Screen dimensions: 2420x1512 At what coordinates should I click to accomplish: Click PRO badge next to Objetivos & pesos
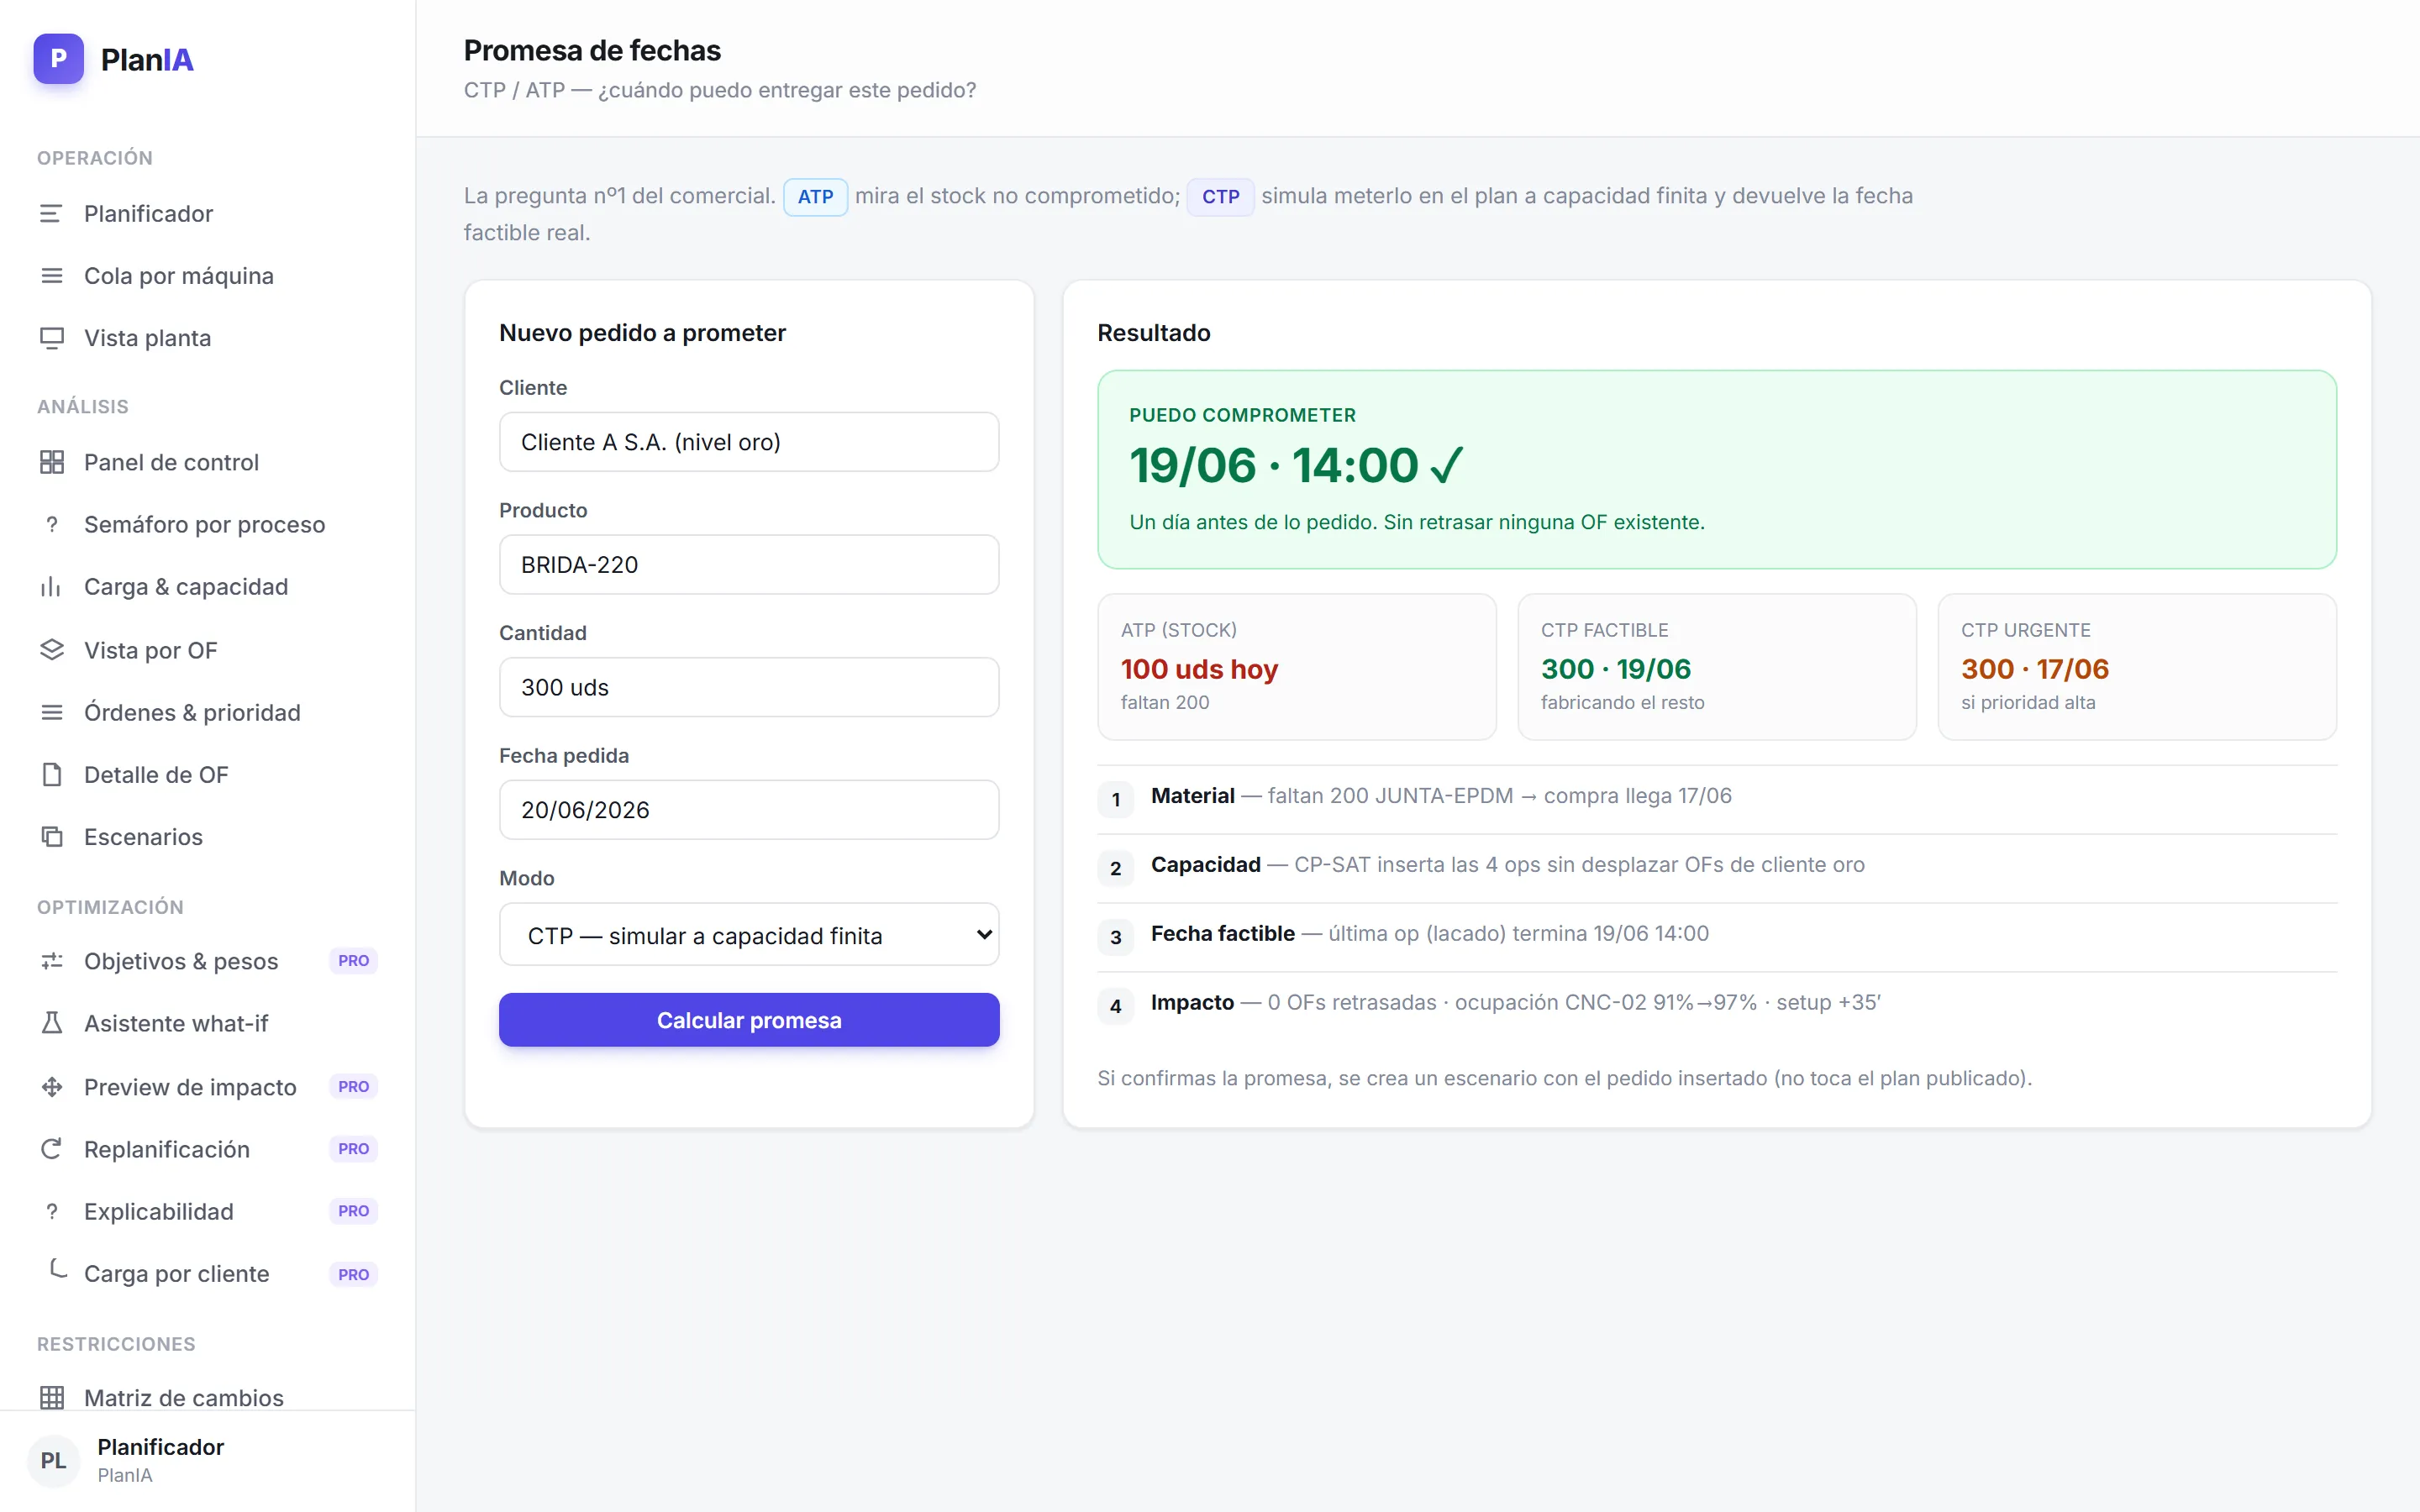click(x=353, y=961)
